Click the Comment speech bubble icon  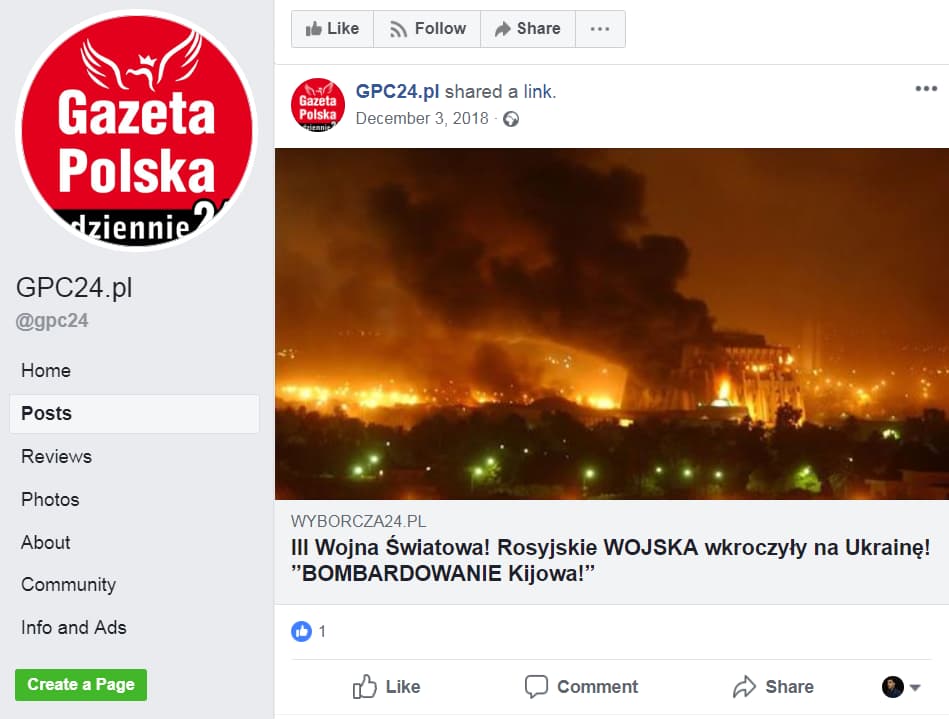pyautogui.click(x=536, y=686)
